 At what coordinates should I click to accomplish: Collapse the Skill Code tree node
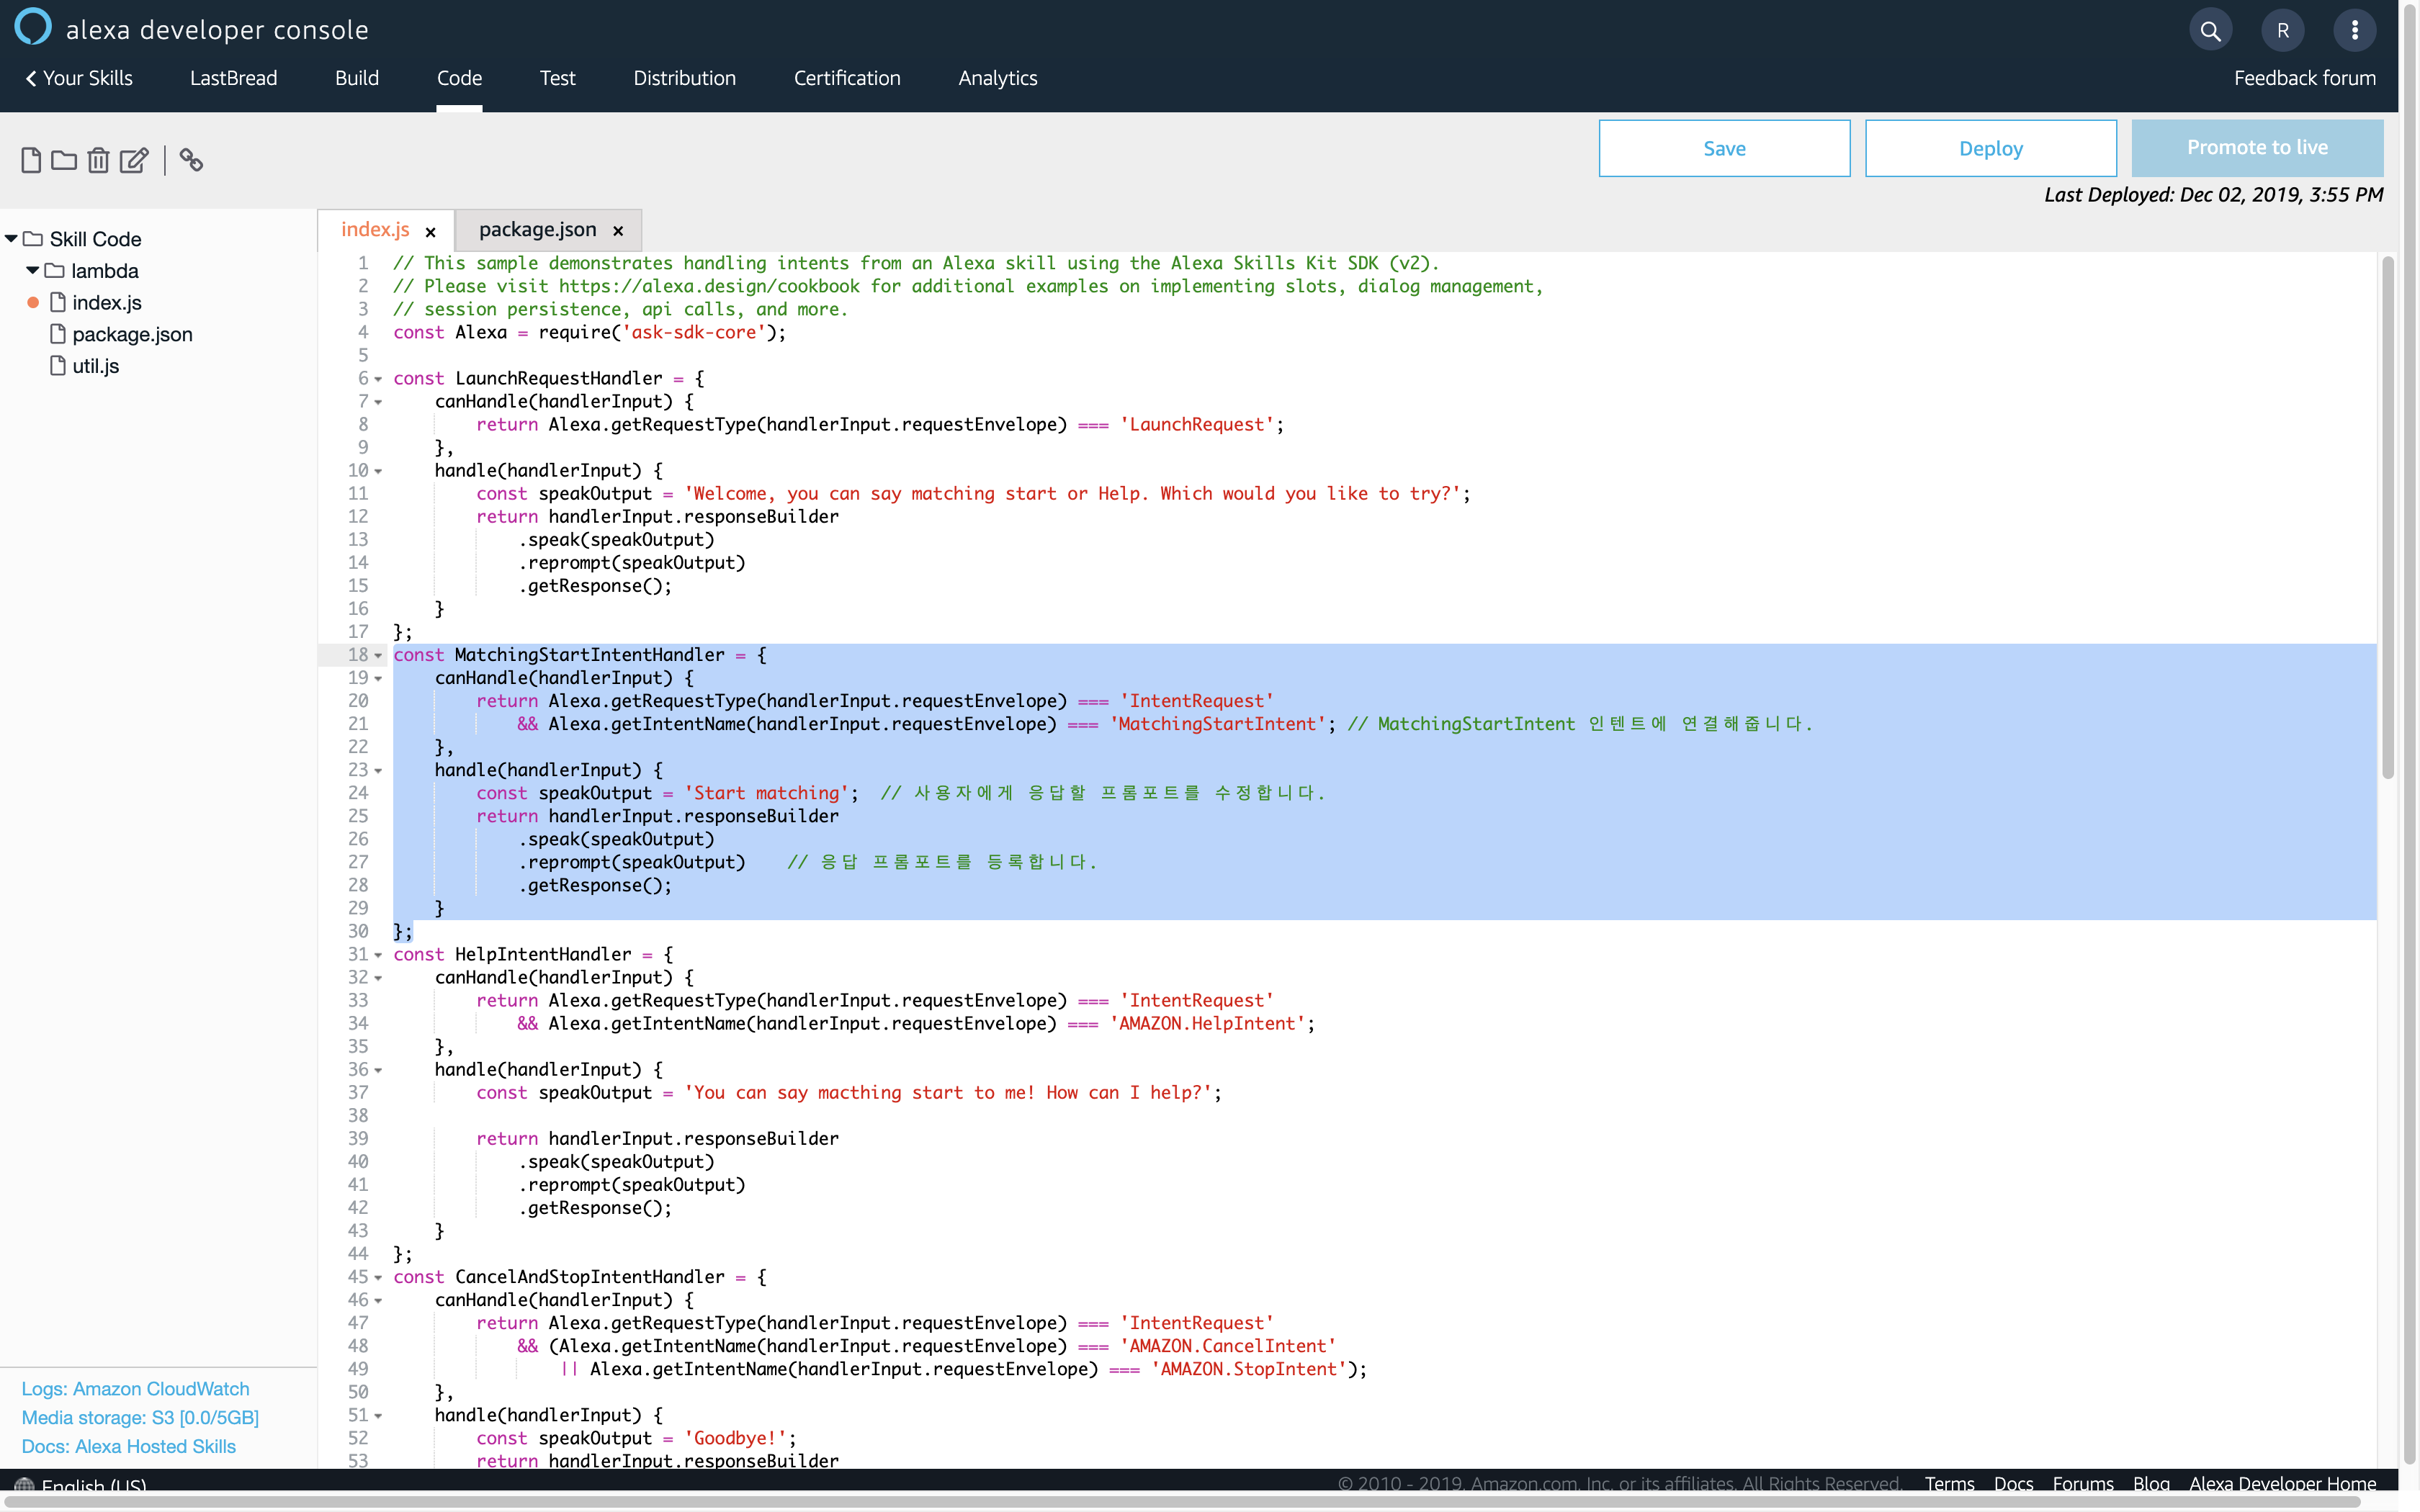click(x=11, y=239)
